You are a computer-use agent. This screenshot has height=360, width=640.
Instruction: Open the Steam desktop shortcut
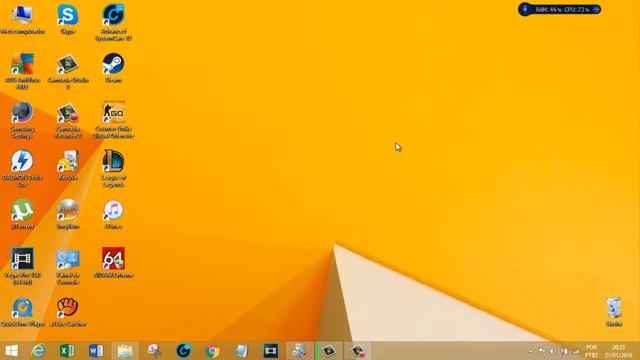113,68
